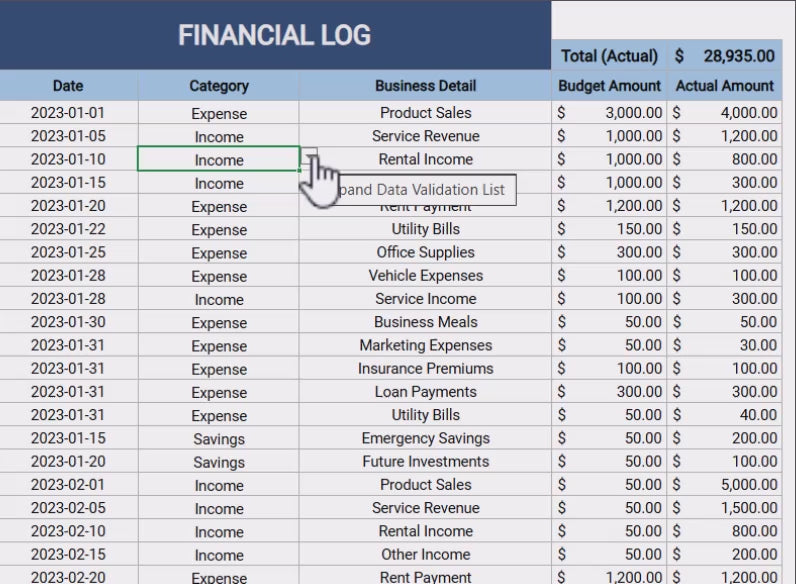The height and width of the screenshot is (584, 796).
Task: Click the FINANCIAL LOG title
Action: [274, 36]
